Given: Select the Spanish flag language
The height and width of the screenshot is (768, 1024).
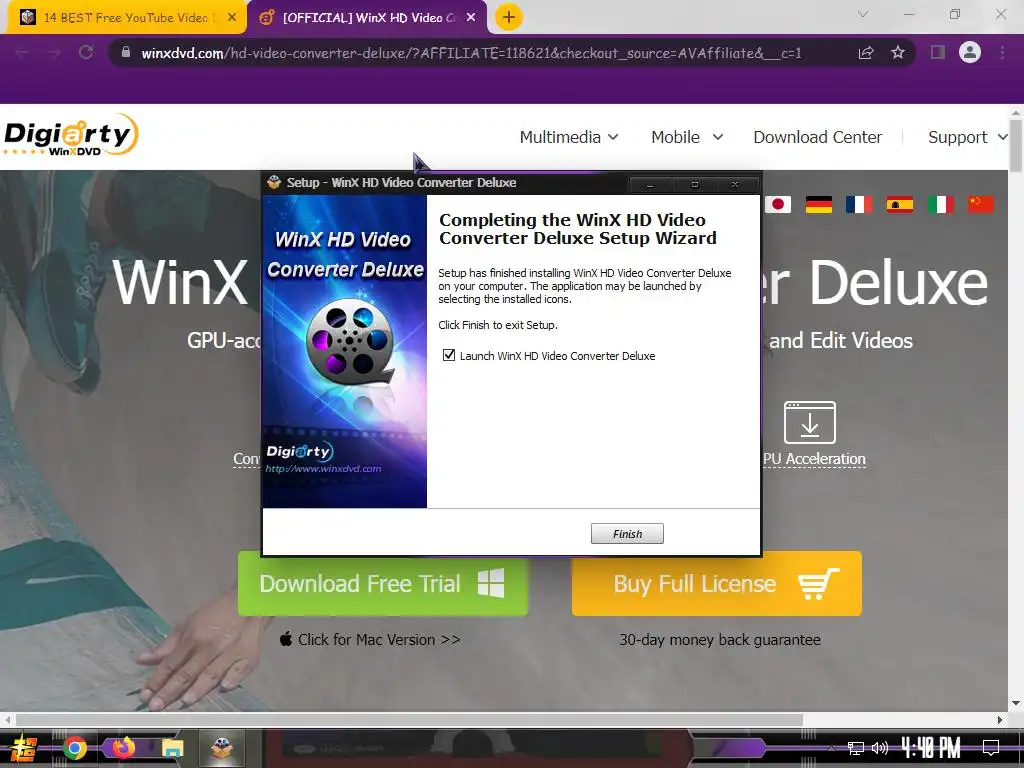Looking at the screenshot, I should (x=899, y=204).
